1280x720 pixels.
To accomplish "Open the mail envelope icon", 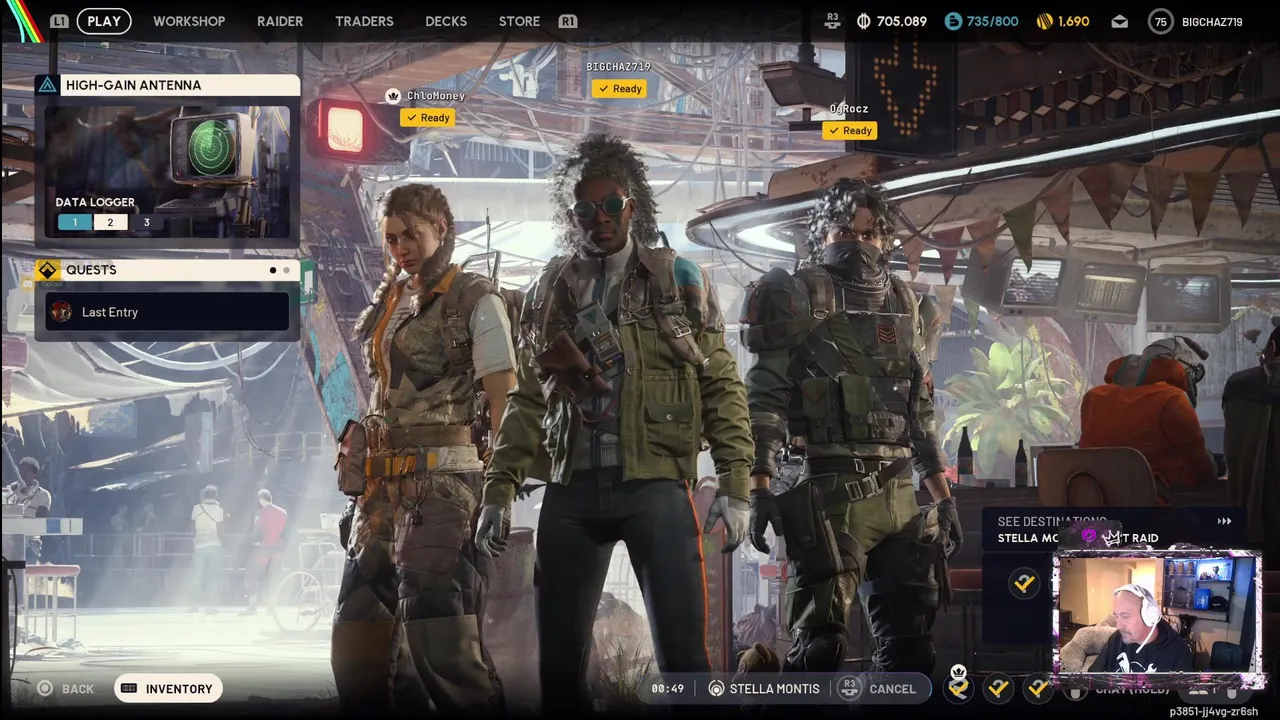I will coord(1119,21).
